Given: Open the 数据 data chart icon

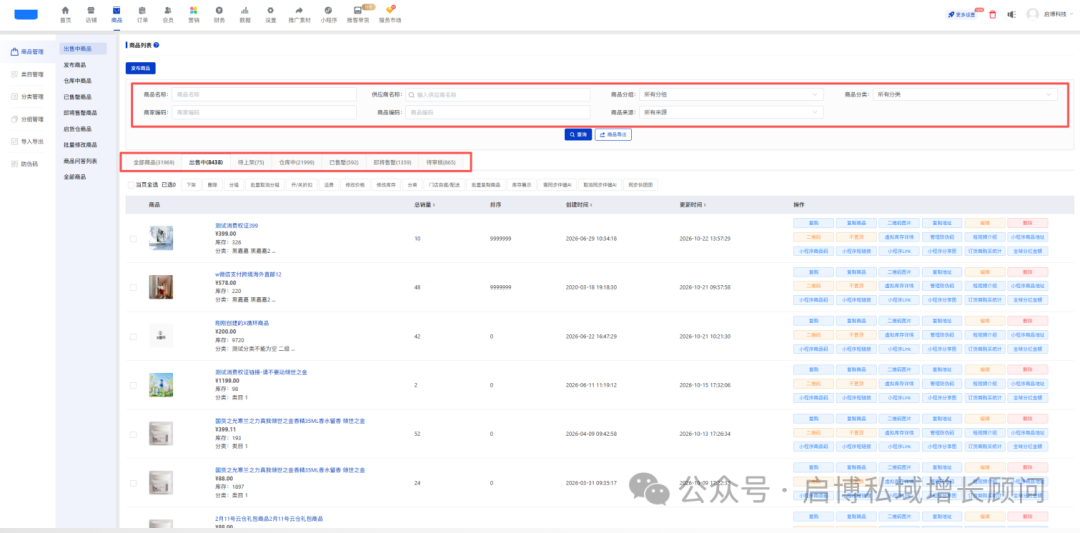Looking at the screenshot, I should click(x=245, y=10).
